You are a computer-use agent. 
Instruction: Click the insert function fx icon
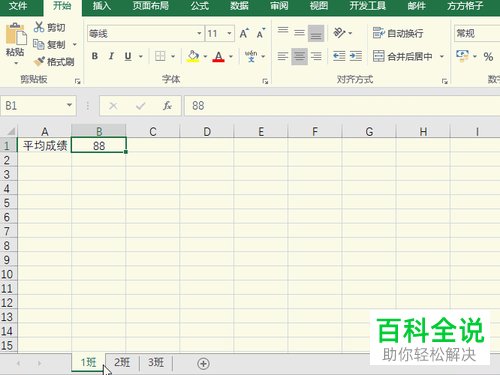pos(167,106)
